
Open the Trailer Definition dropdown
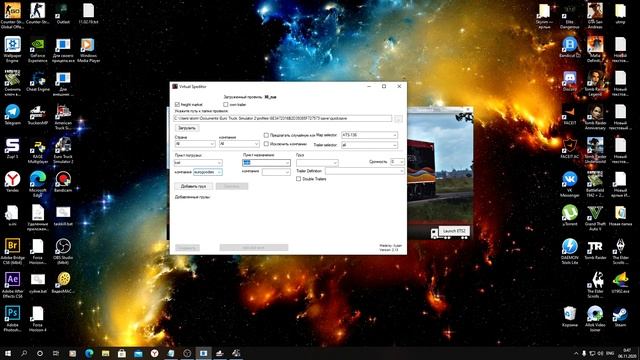pos(364,171)
